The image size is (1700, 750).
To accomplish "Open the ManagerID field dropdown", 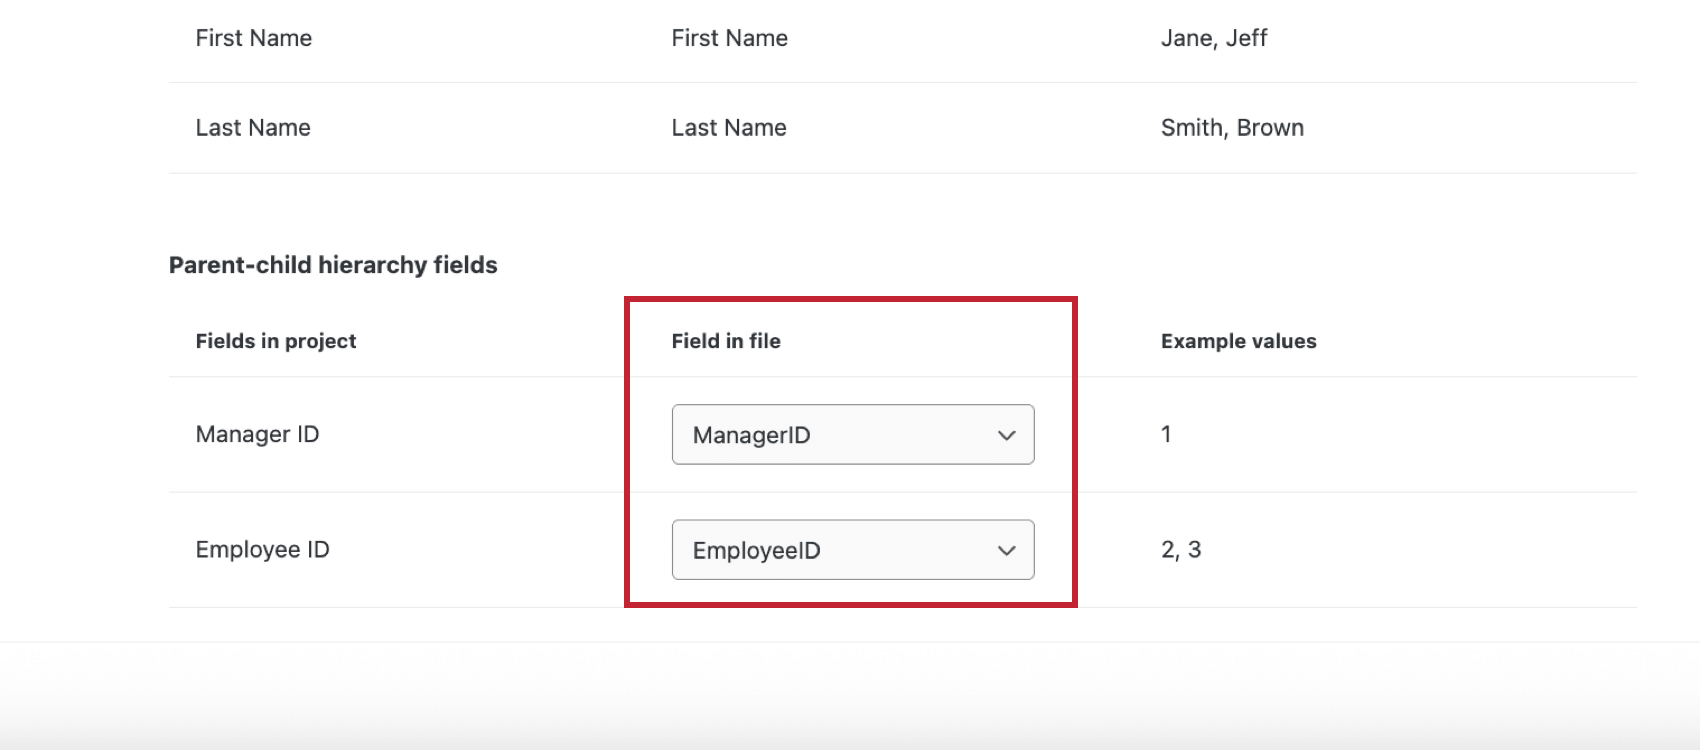I will [x=852, y=434].
